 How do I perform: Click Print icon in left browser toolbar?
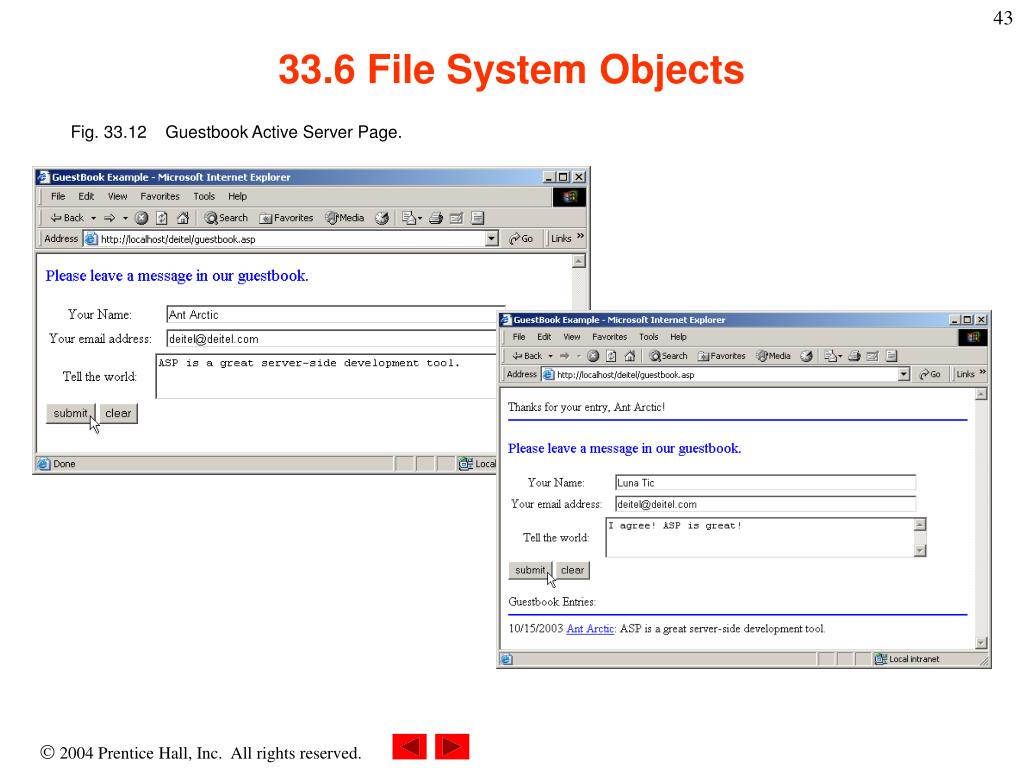[436, 218]
